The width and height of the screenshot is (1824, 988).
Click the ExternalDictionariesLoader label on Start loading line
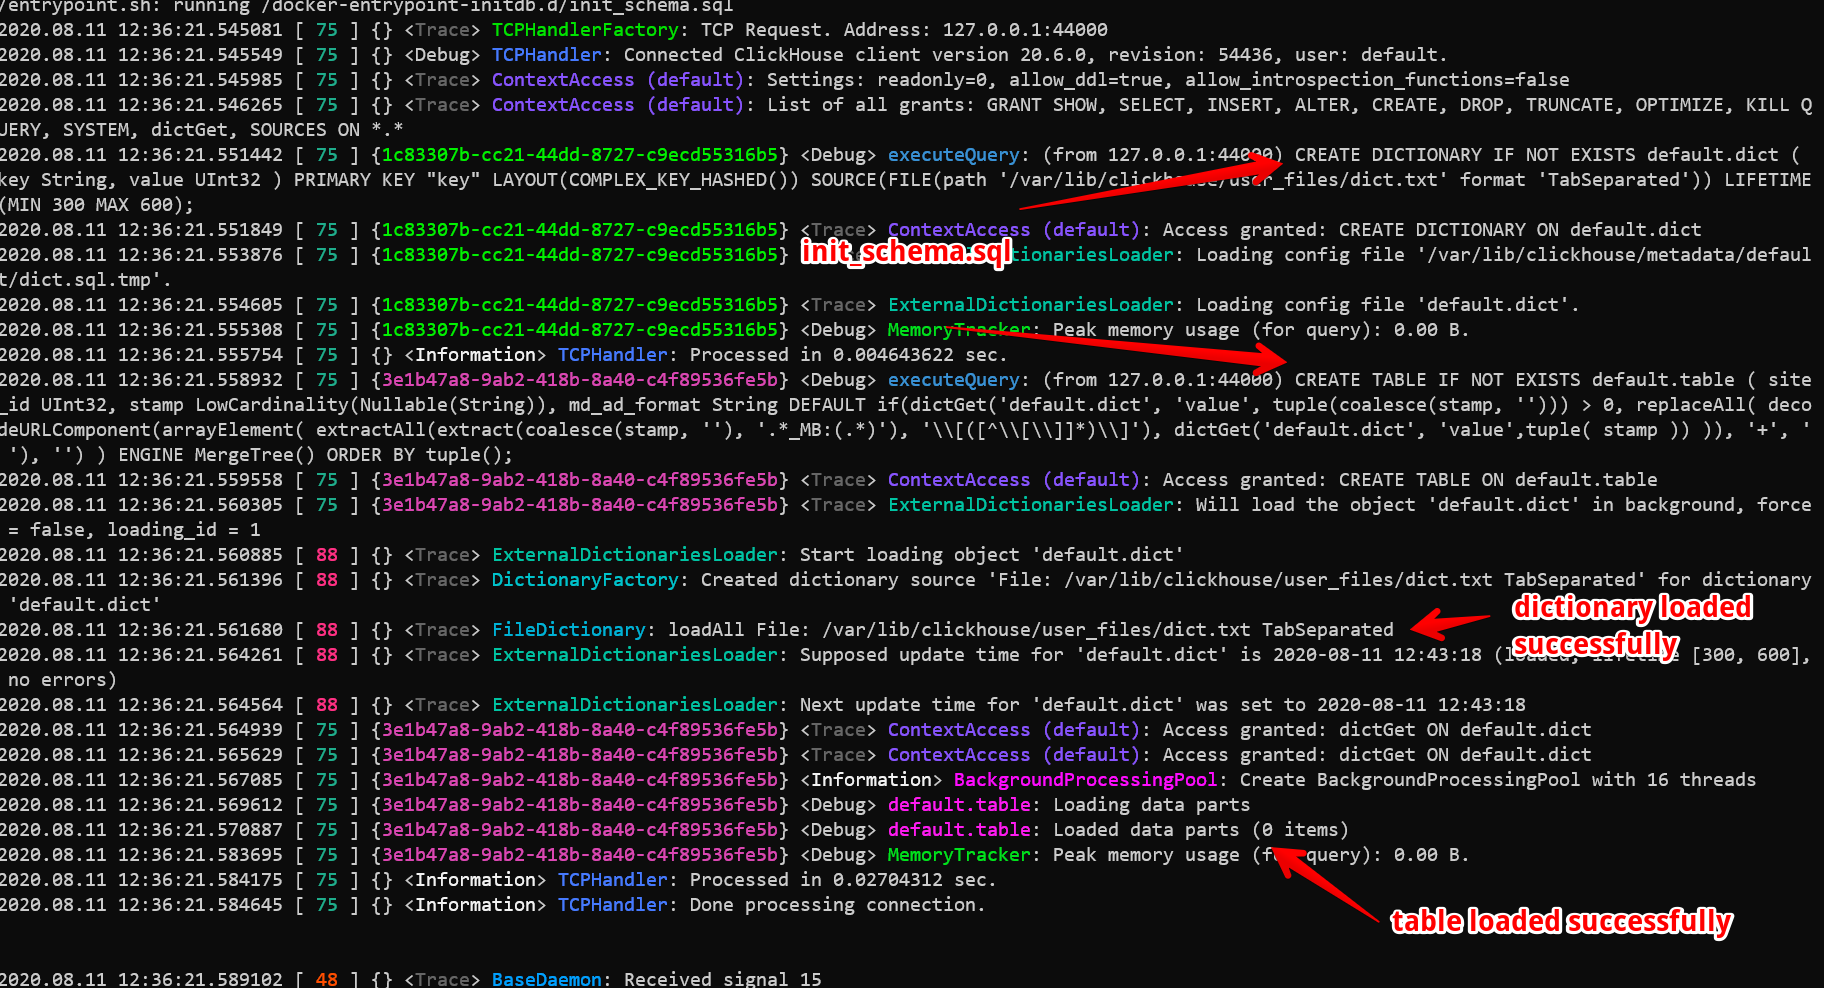click(x=634, y=554)
